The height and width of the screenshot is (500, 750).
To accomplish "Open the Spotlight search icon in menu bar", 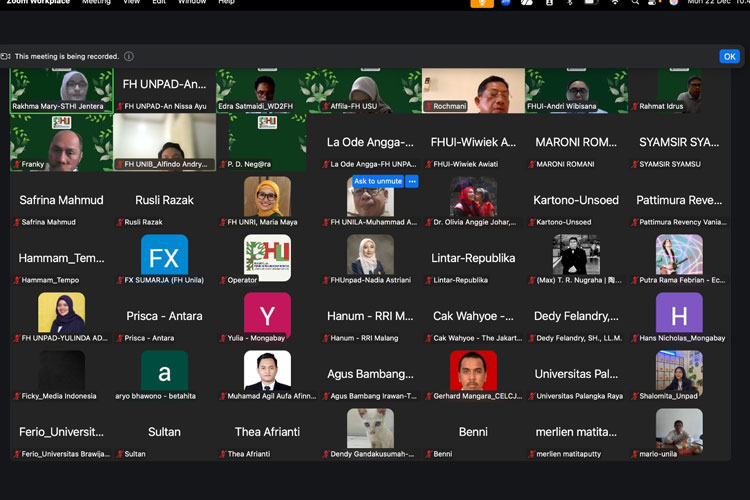I will click(635, 3).
